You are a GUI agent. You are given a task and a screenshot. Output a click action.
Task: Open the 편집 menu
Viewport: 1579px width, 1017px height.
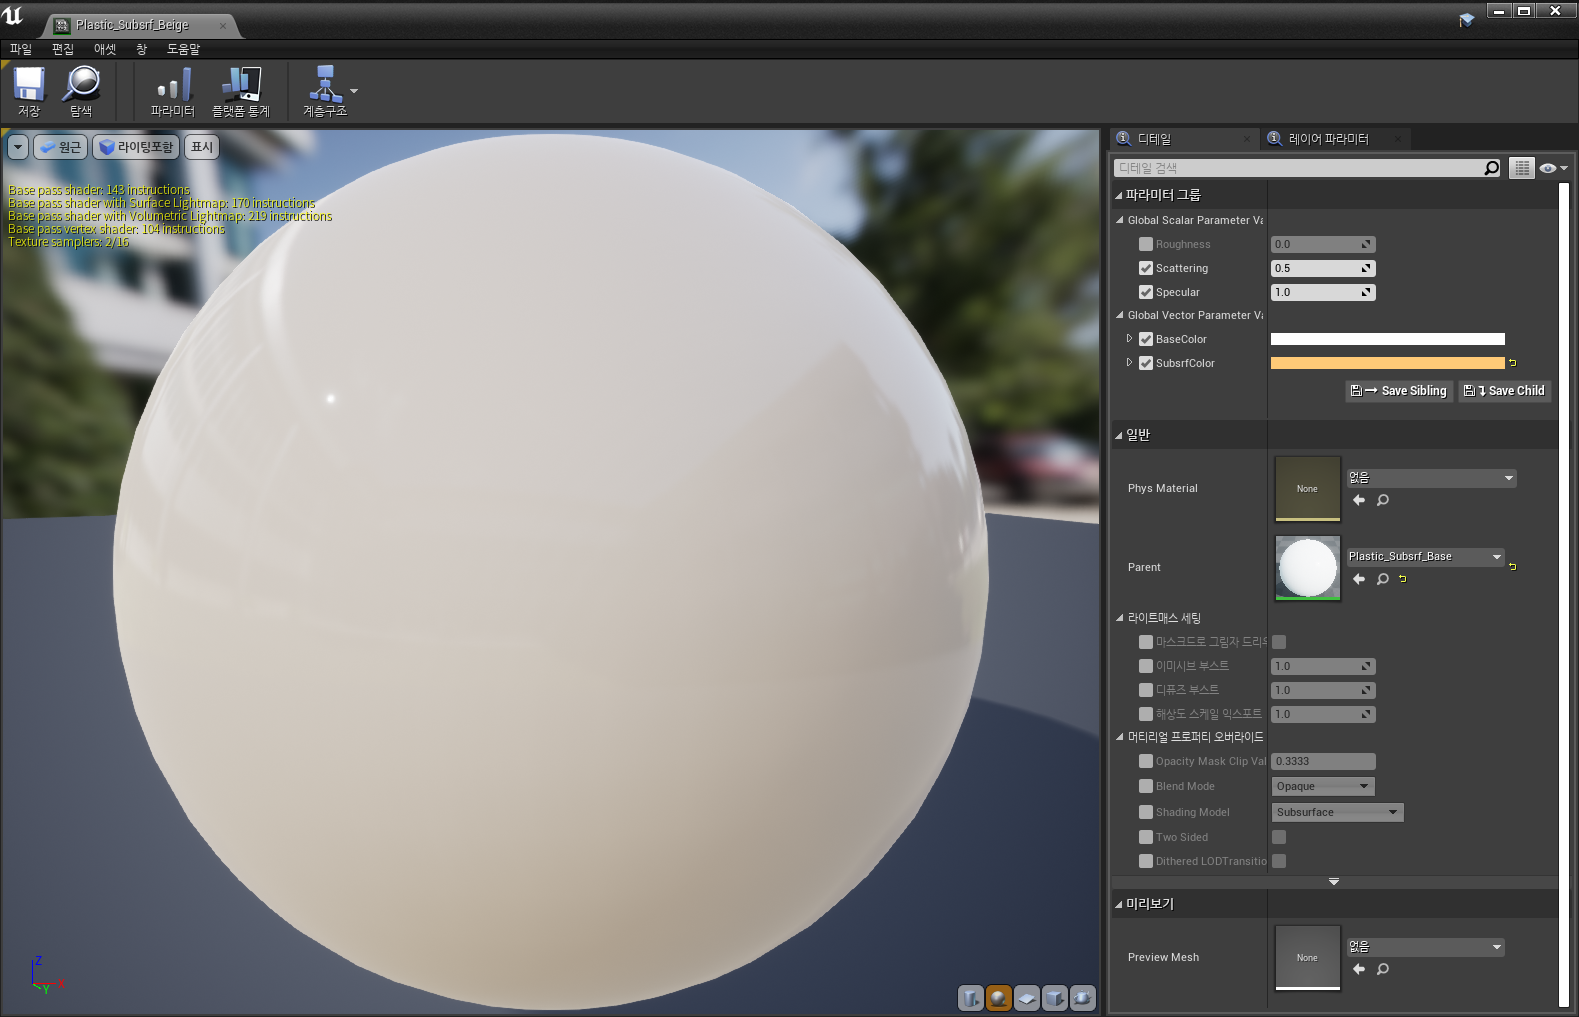63,49
